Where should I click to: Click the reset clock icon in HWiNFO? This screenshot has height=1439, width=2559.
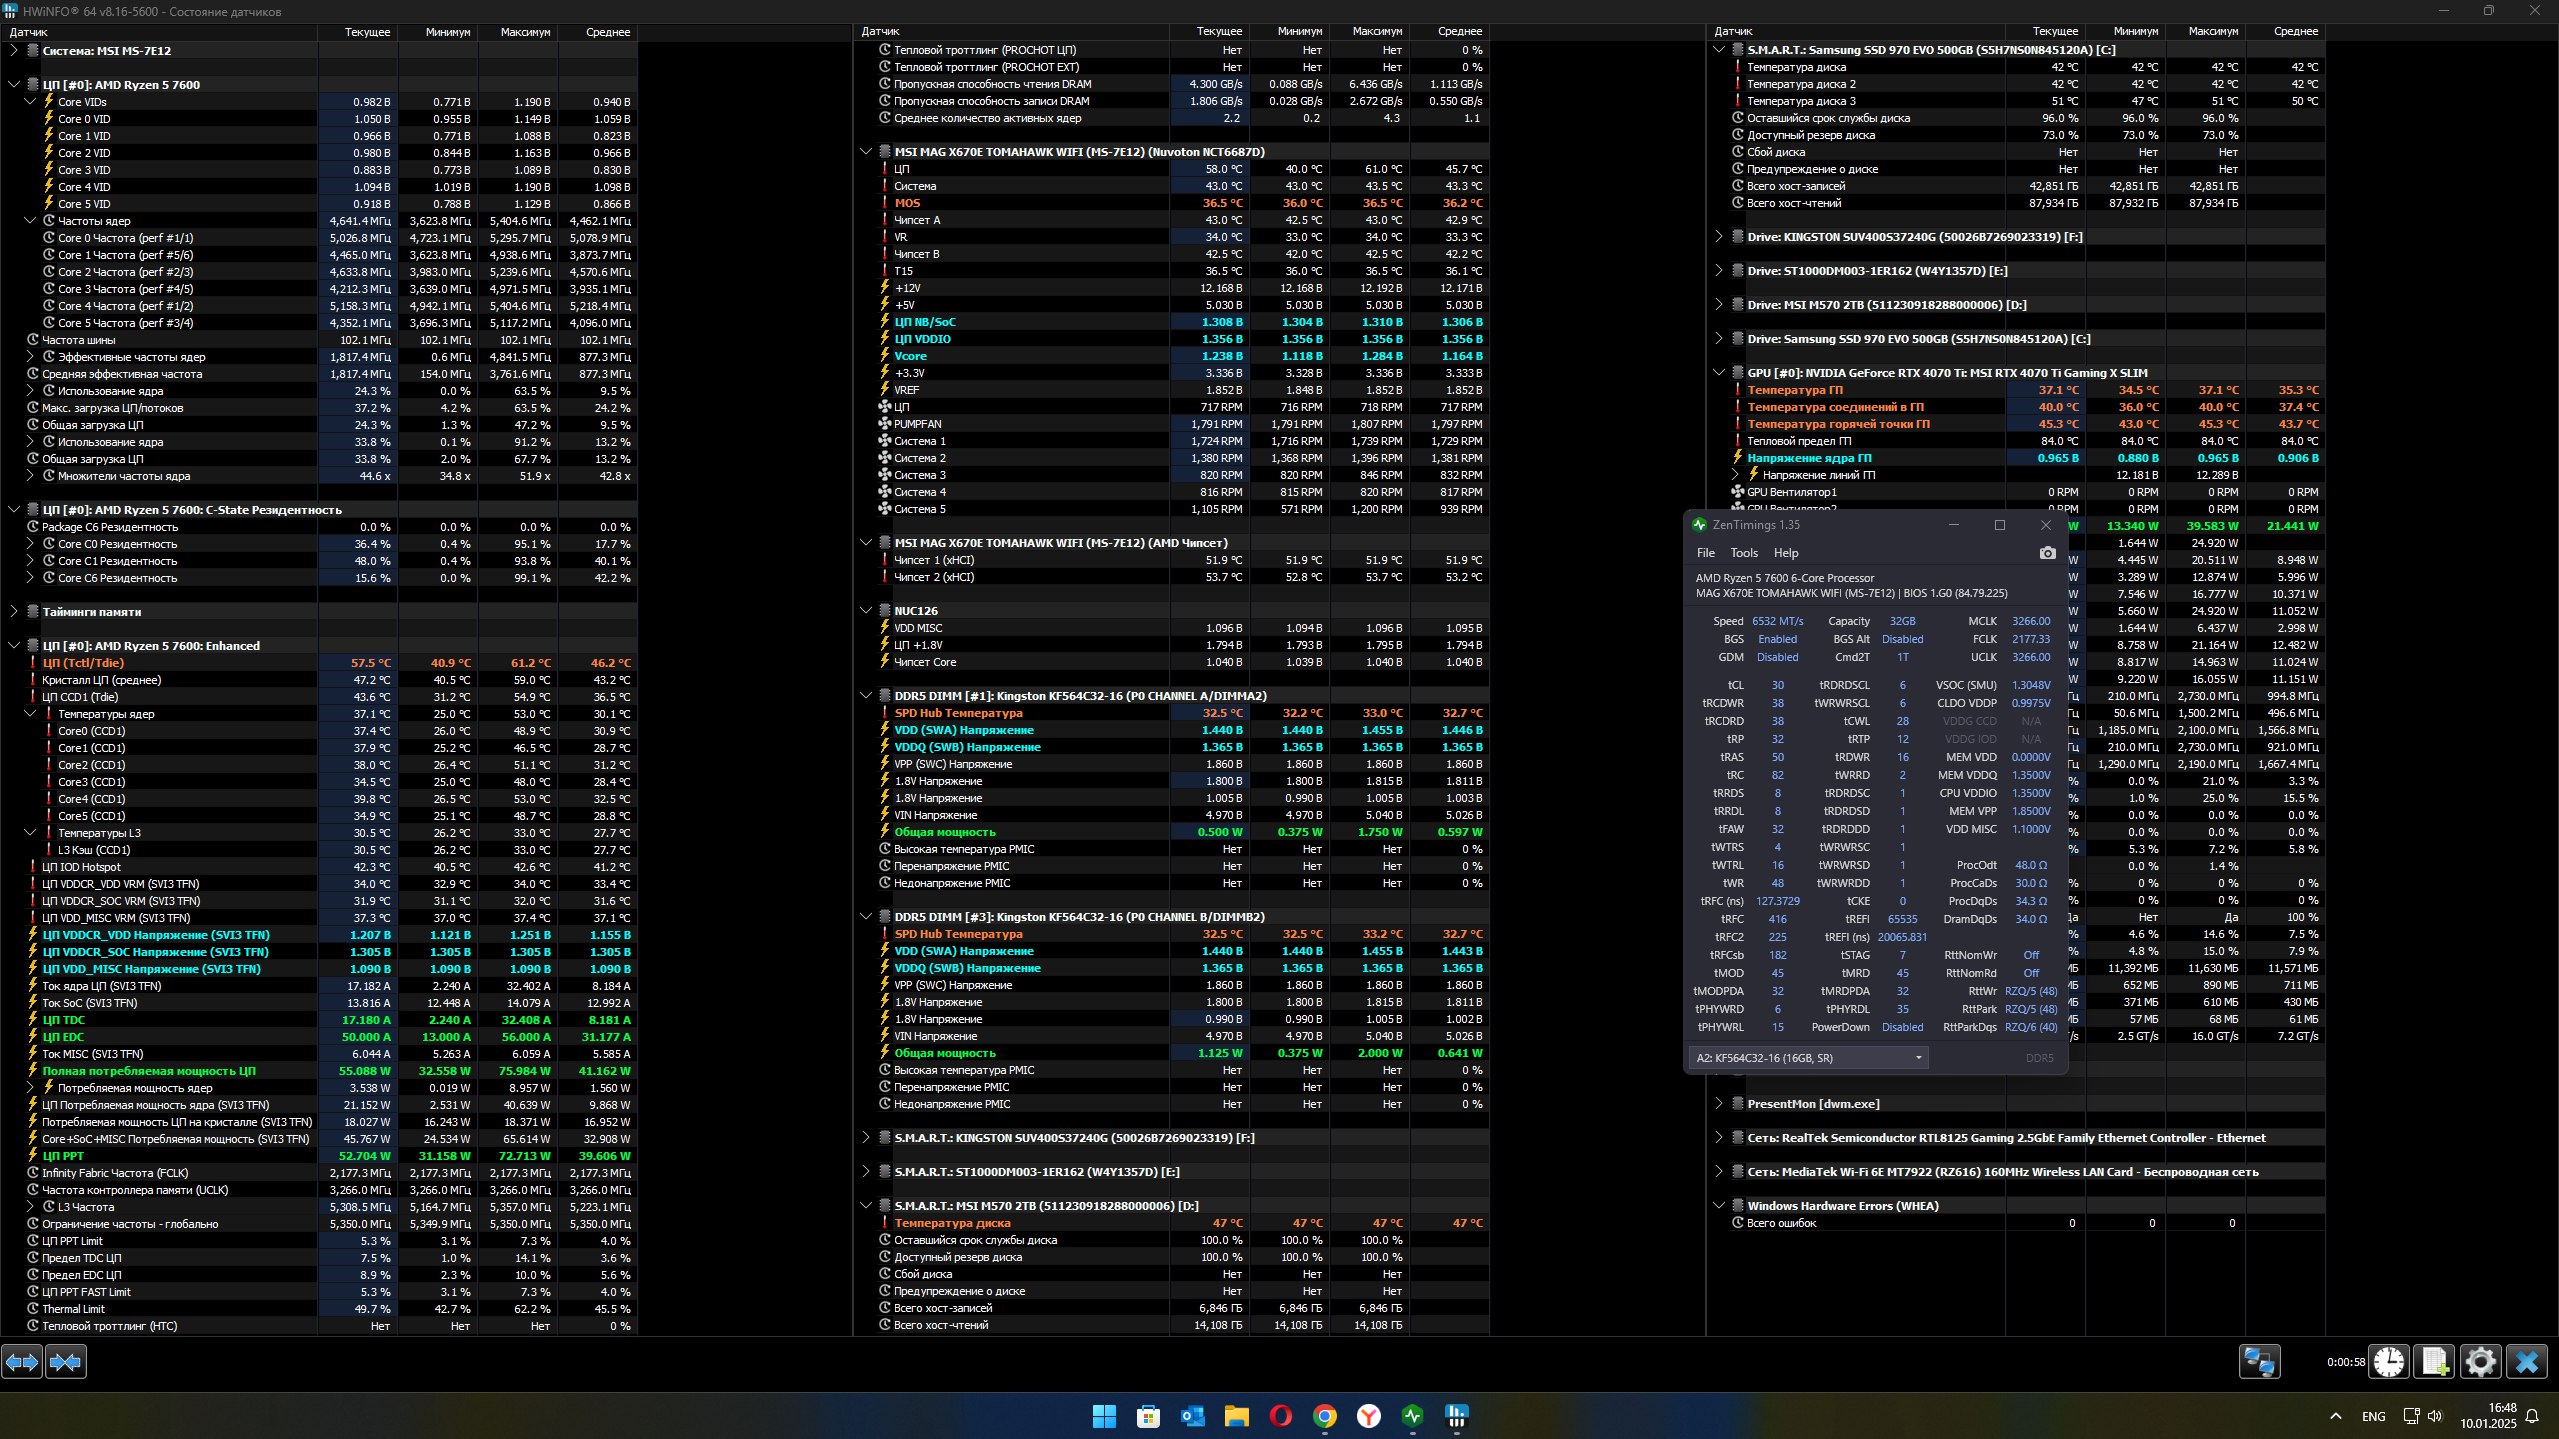click(2389, 1361)
